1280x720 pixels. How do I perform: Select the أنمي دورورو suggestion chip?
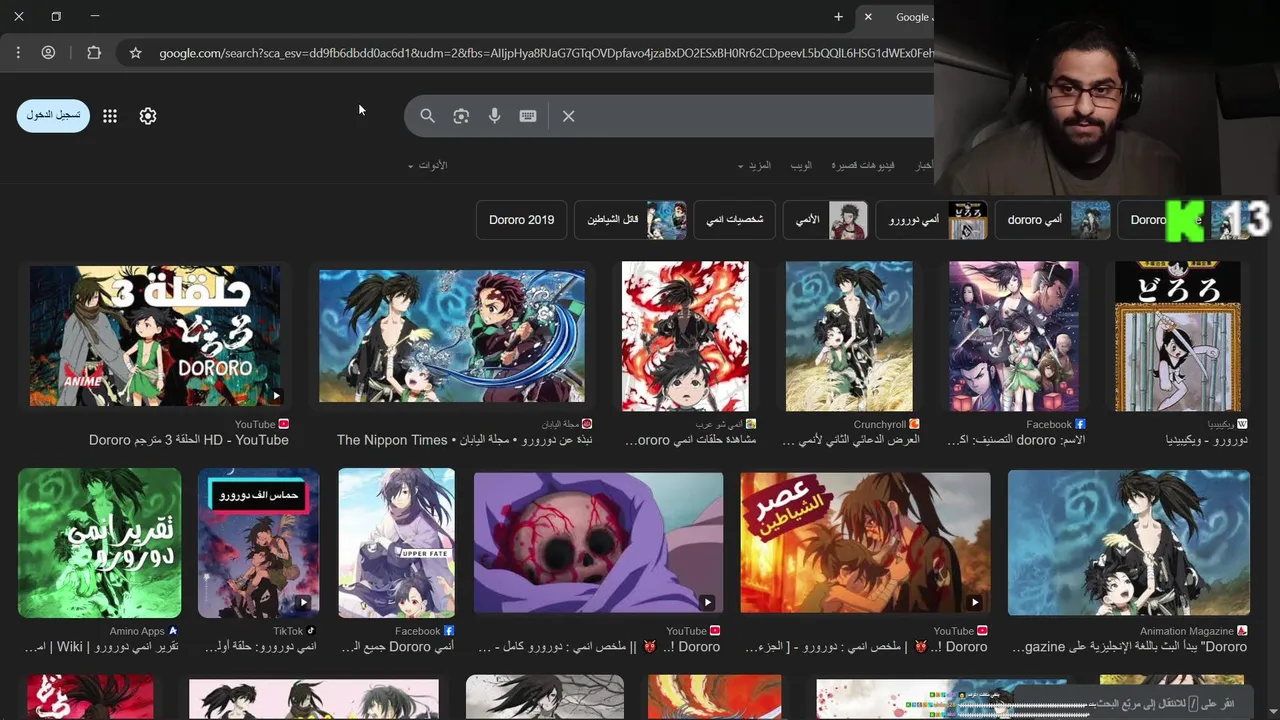click(x=931, y=220)
